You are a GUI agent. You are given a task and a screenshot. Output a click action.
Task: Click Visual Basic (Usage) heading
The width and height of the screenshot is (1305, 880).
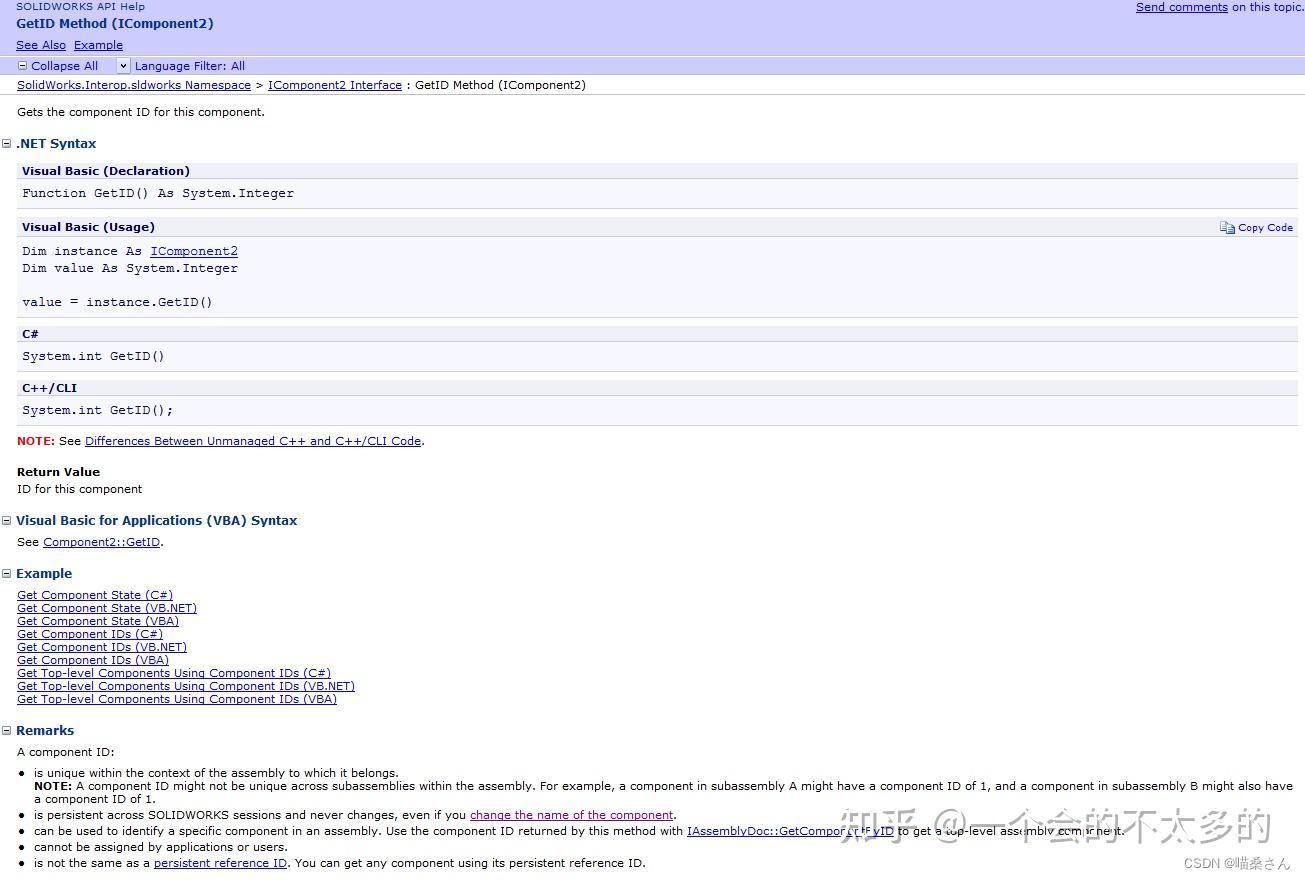[x=89, y=227]
